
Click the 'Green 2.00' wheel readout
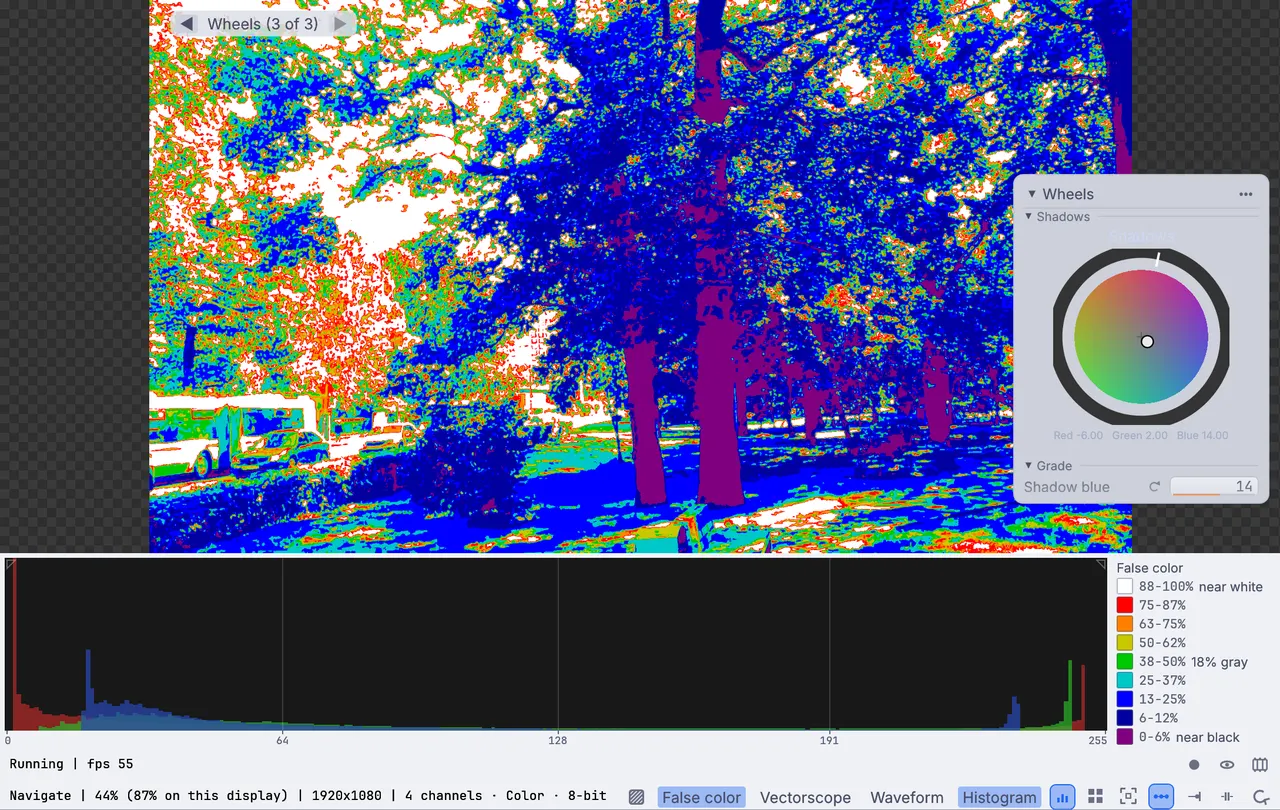tap(1139, 435)
